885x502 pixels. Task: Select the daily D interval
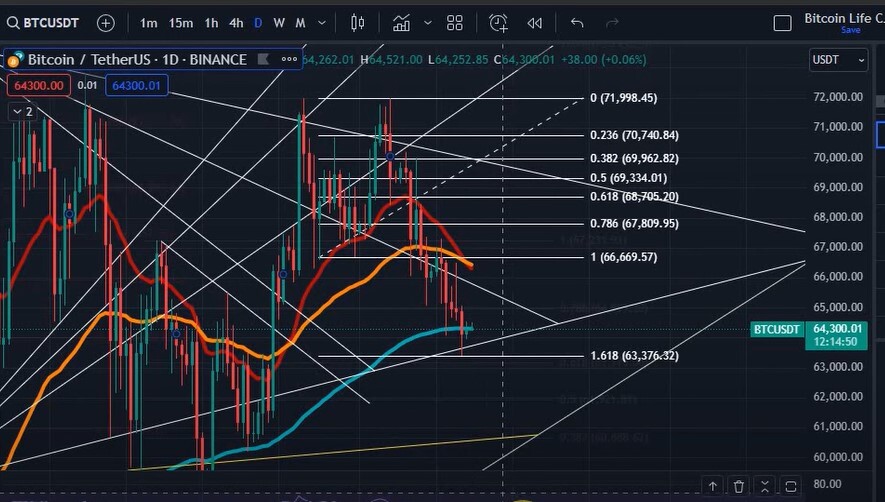point(258,23)
